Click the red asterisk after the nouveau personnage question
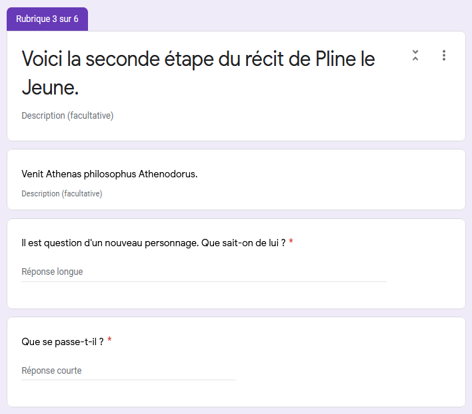This screenshot has width=472, height=414. pyautogui.click(x=291, y=241)
